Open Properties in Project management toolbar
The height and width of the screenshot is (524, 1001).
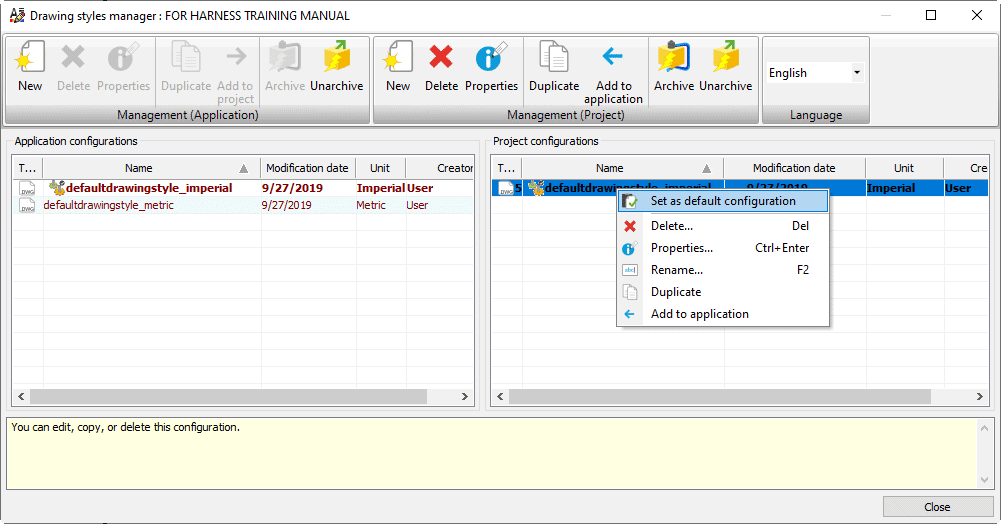491,67
